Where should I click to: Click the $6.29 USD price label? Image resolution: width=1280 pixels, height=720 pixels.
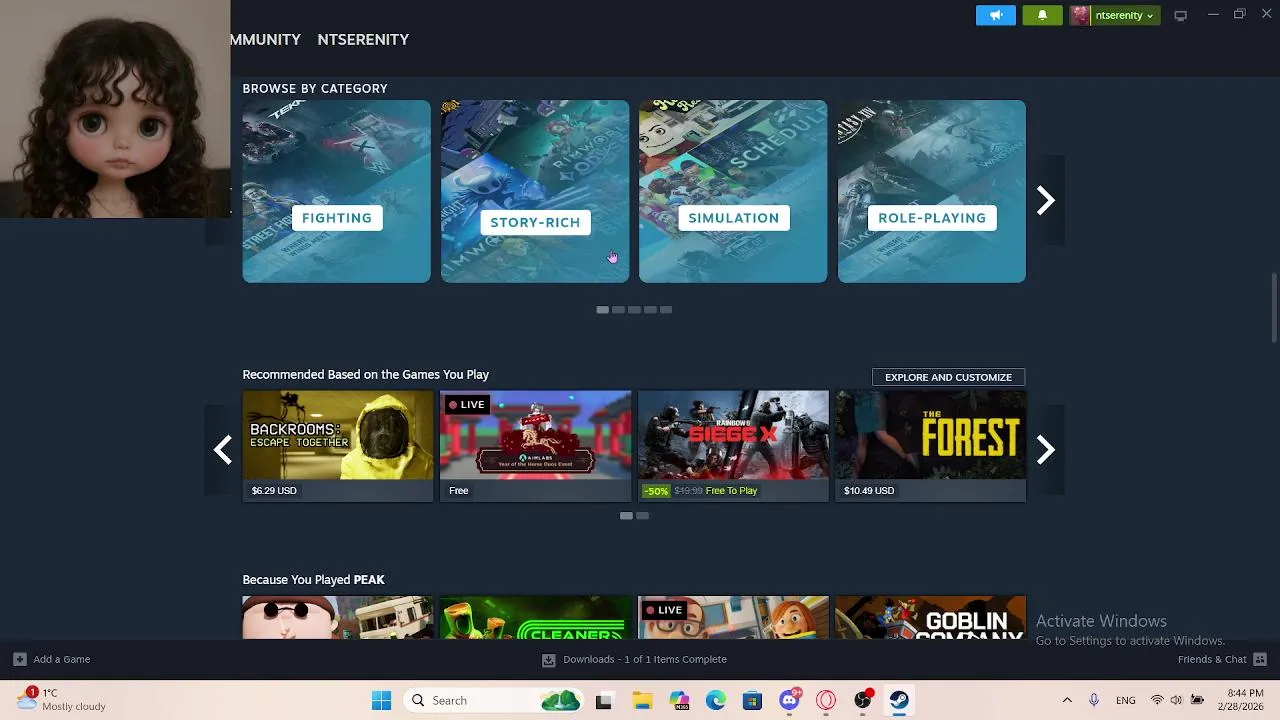pos(274,491)
